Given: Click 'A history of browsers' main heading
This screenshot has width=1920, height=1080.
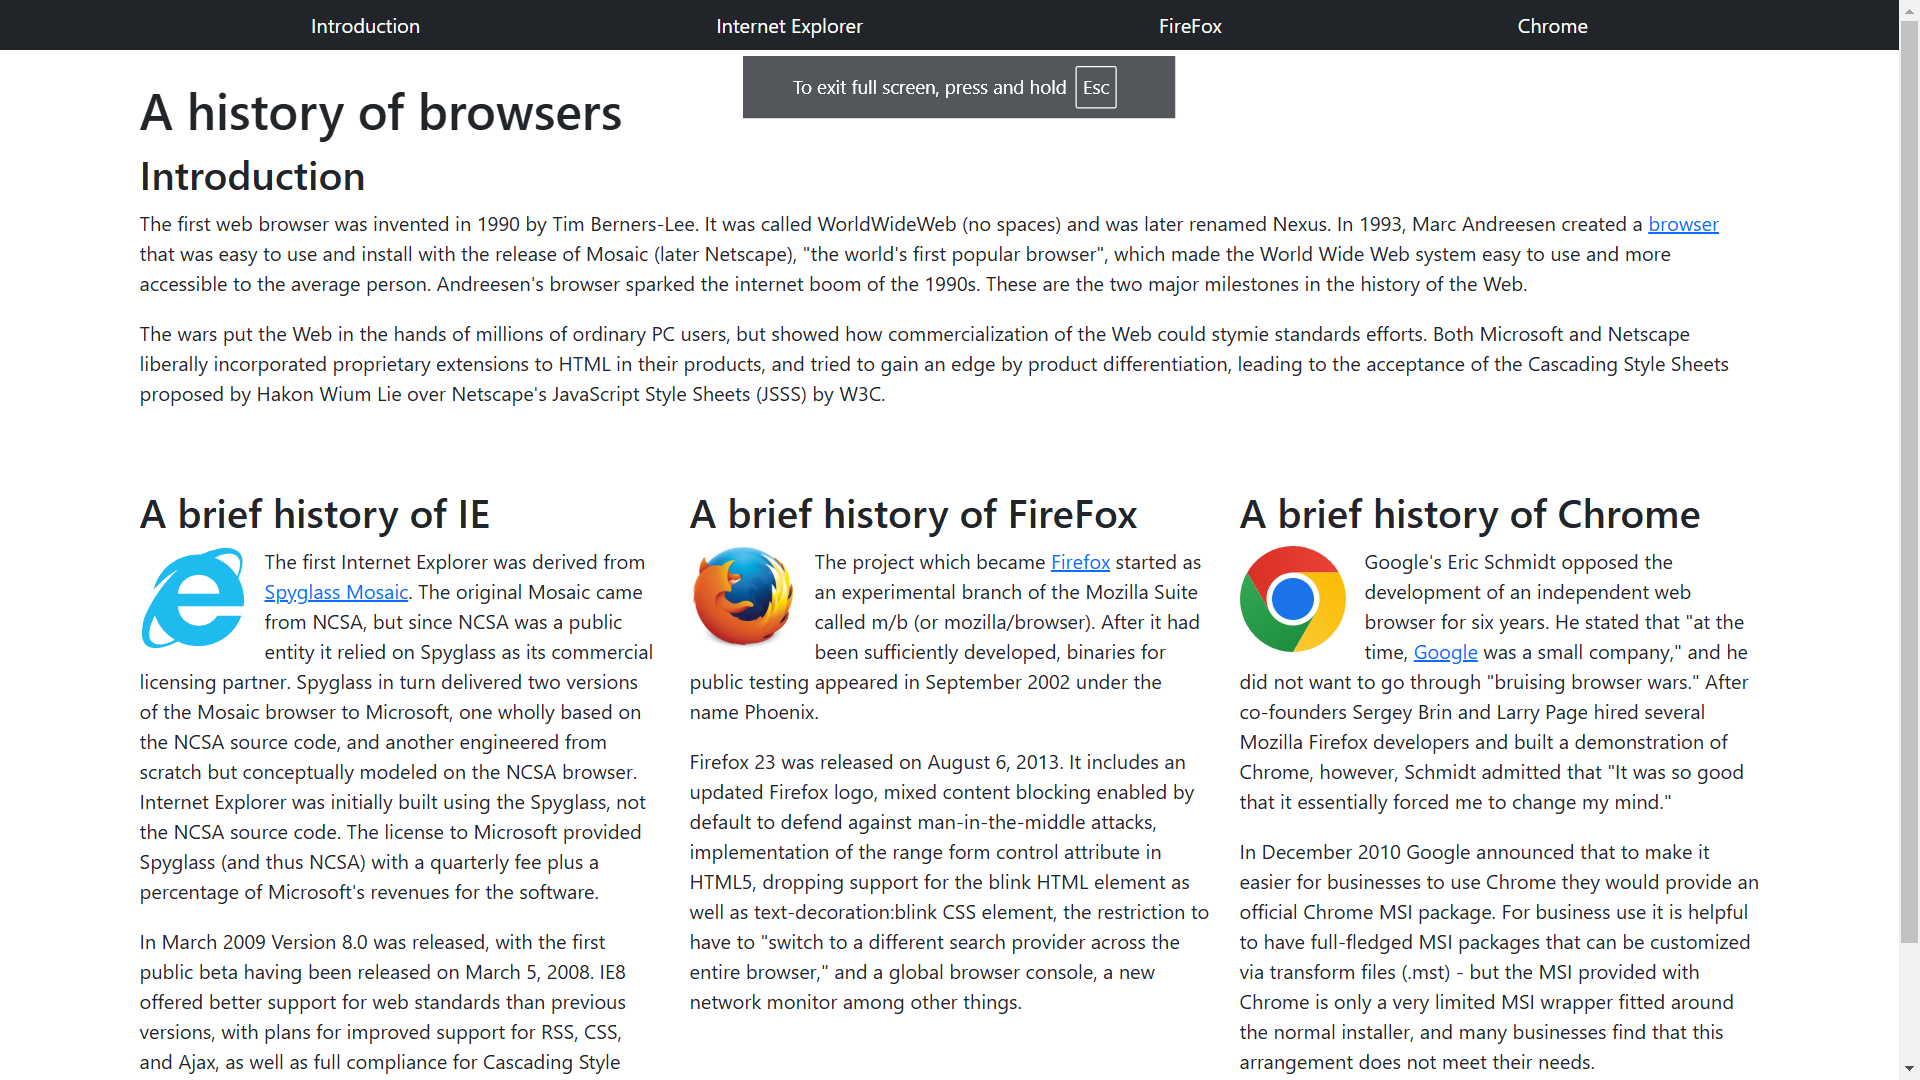Looking at the screenshot, I should click(x=380, y=113).
